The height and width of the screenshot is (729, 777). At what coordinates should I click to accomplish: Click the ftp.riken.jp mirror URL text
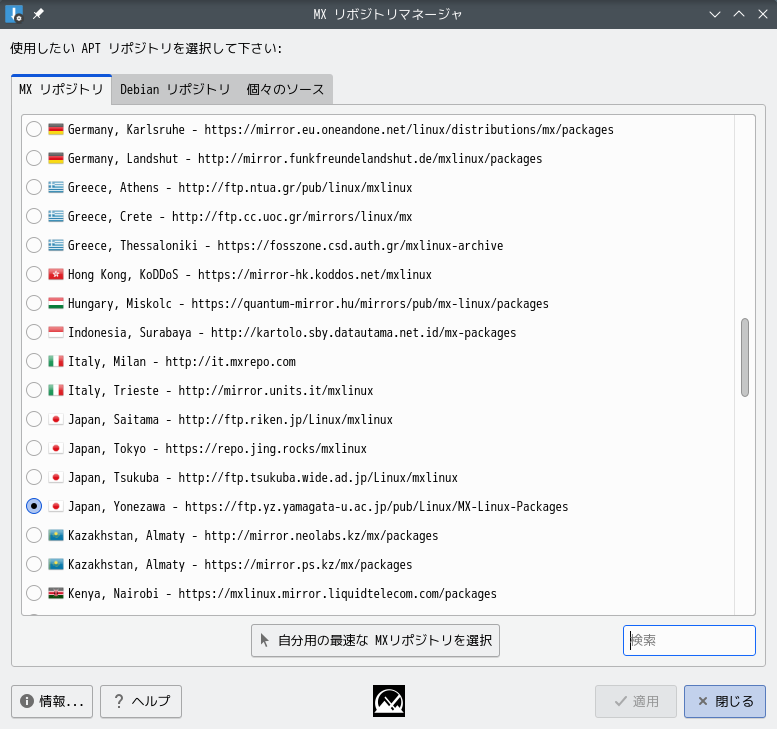[285, 420]
